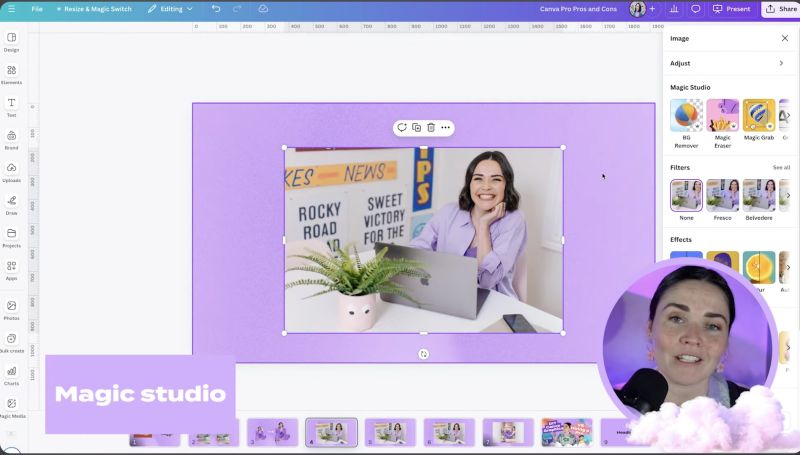Screen dimensions: 800x455
Task: Open the Charts sidebar tab
Action: click(x=11, y=375)
